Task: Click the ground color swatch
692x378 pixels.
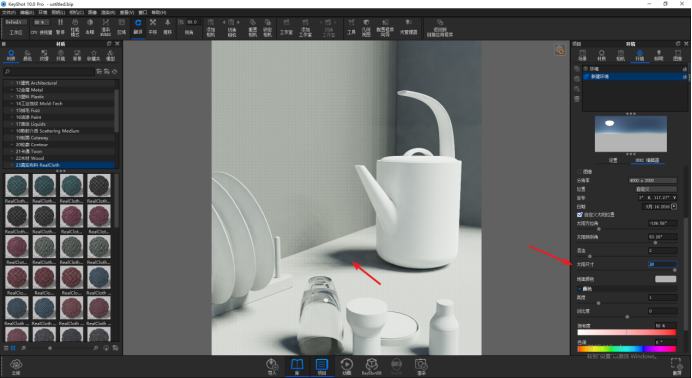Action: click(x=666, y=279)
